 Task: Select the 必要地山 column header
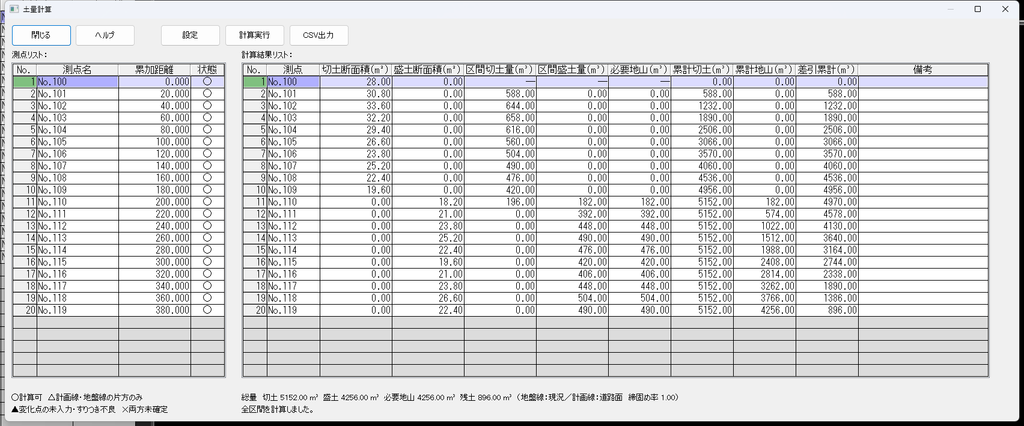pyautogui.click(x=639, y=69)
